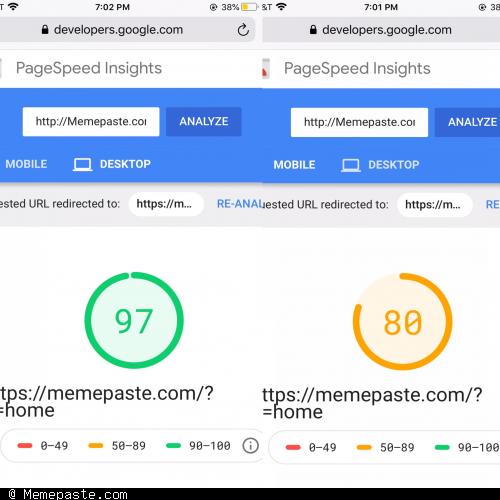
Task: Click 'URL redirected to:' text in right screenshot
Action: [x=342, y=204]
